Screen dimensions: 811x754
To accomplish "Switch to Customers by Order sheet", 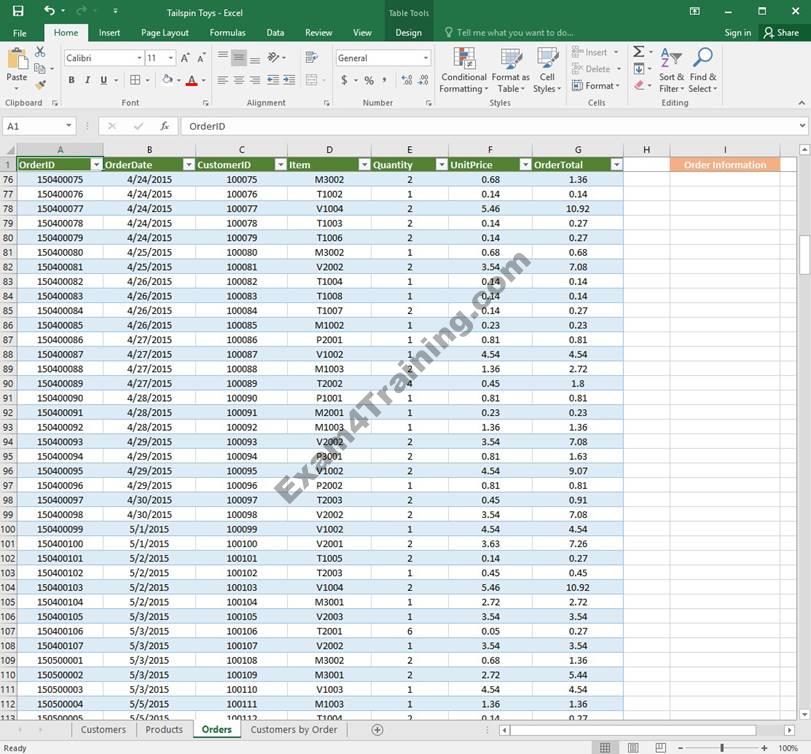I will (x=293, y=730).
